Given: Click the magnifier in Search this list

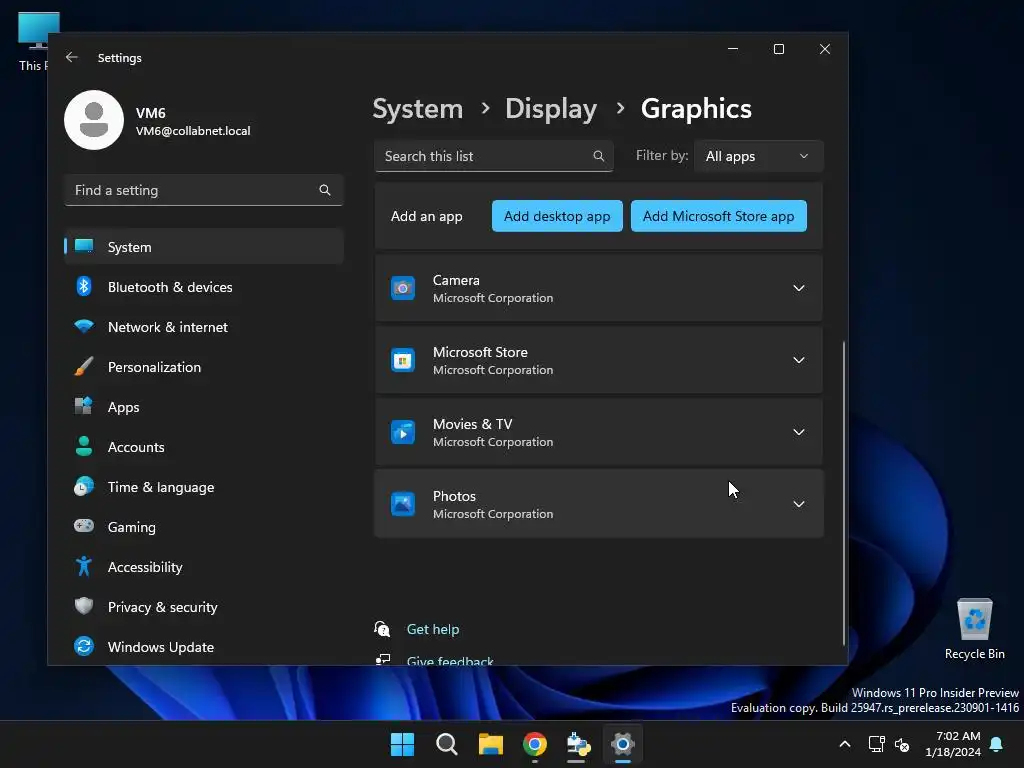Looking at the screenshot, I should click(598, 156).
